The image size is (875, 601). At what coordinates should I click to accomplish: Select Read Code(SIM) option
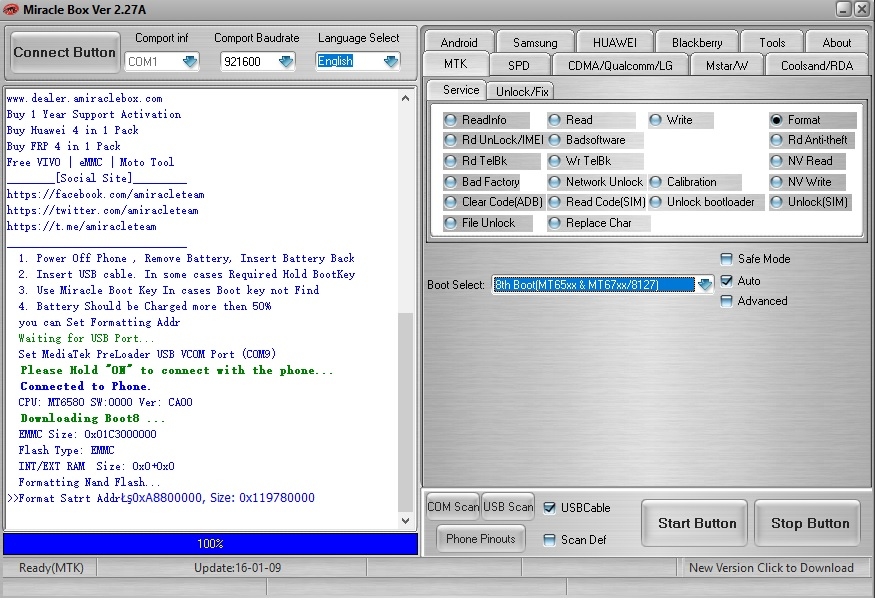(597, 202)
